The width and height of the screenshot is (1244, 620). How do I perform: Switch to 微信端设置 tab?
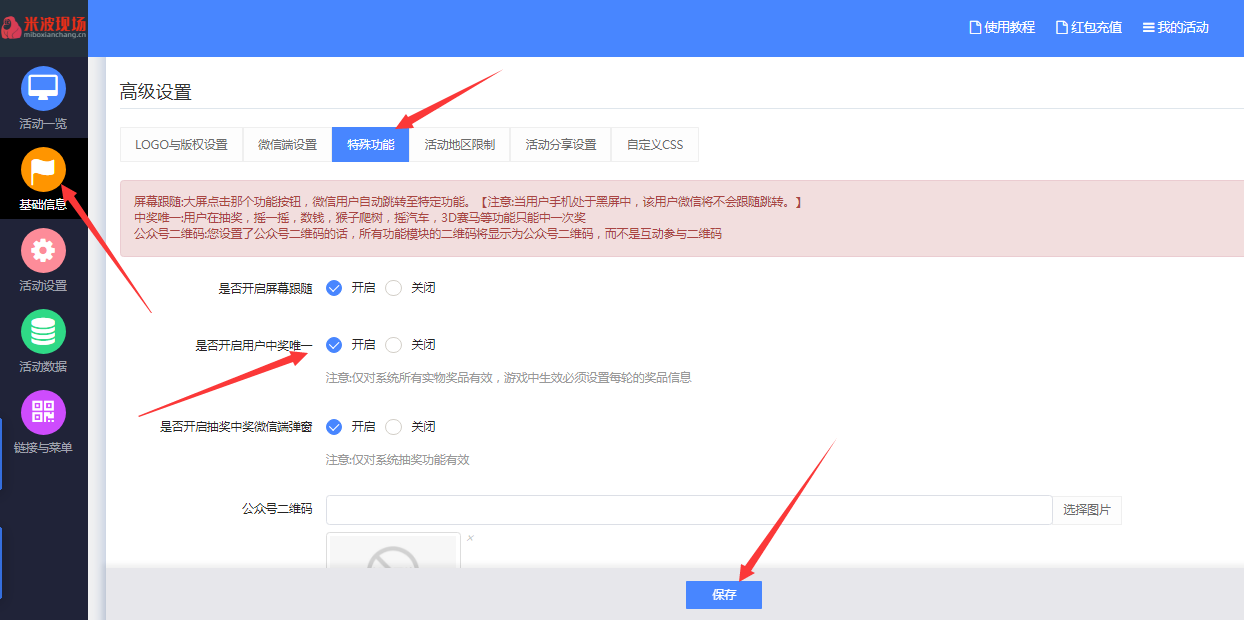tap(287, 145)
